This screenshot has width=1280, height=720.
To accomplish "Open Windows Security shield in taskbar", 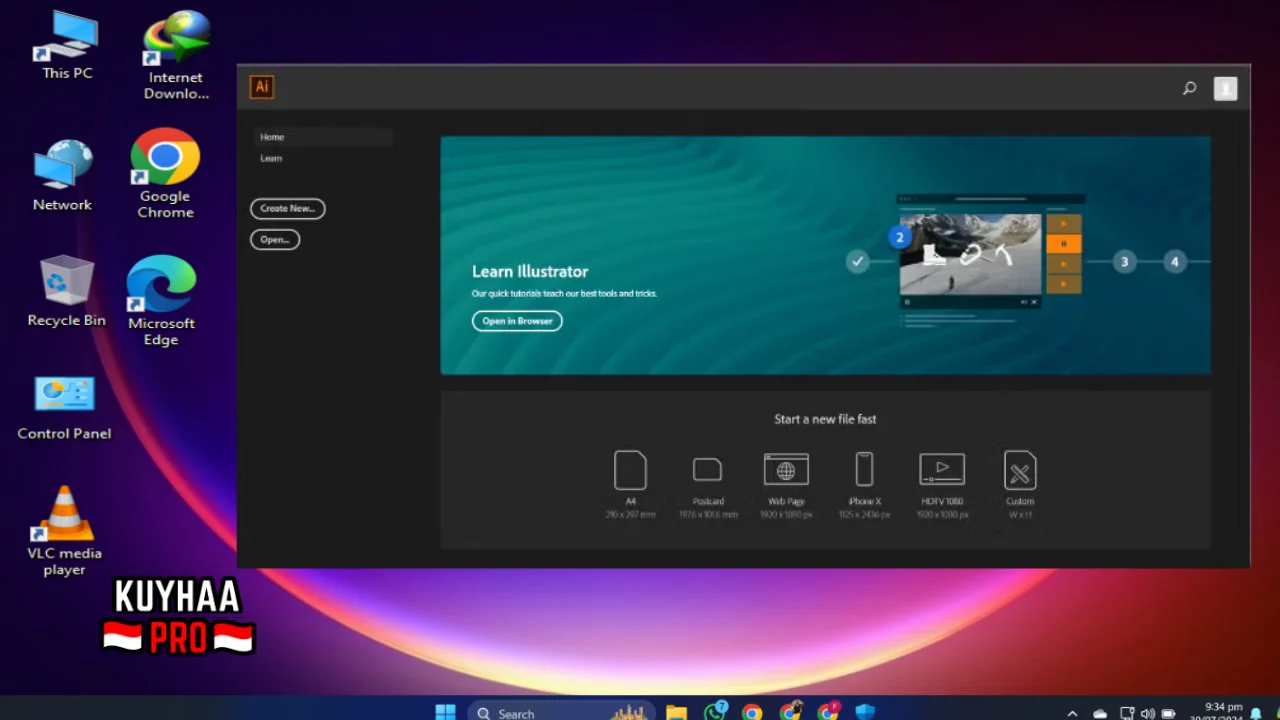I will click(865, 712).
